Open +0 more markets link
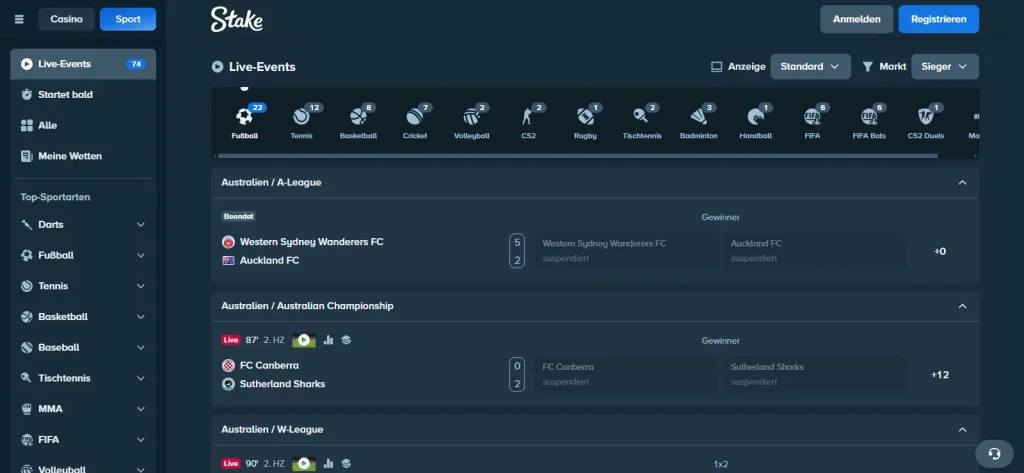1024x473 pixels. pyautogui.click(x=940, y=252)
